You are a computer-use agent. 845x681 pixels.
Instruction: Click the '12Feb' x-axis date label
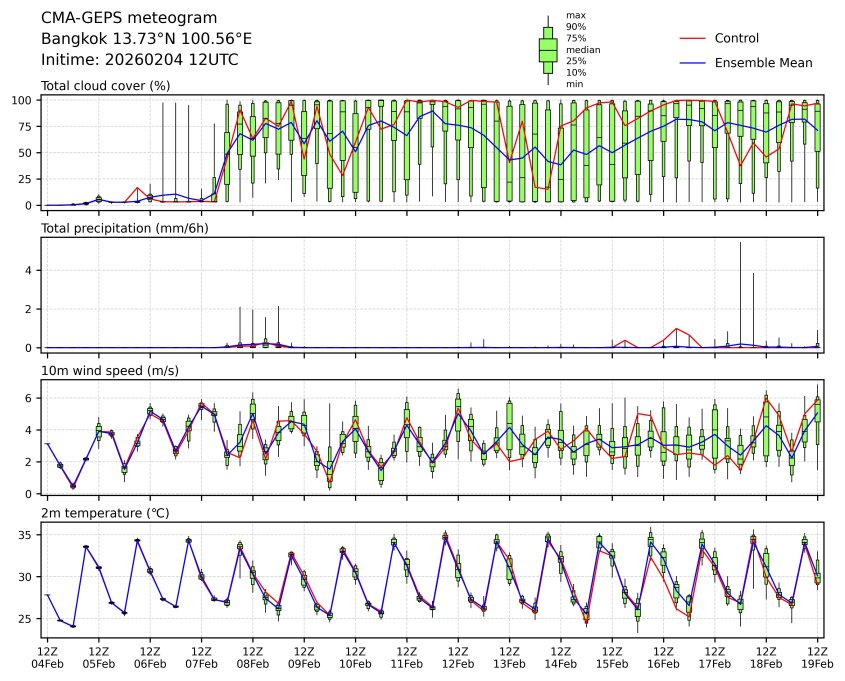(458, 664)
